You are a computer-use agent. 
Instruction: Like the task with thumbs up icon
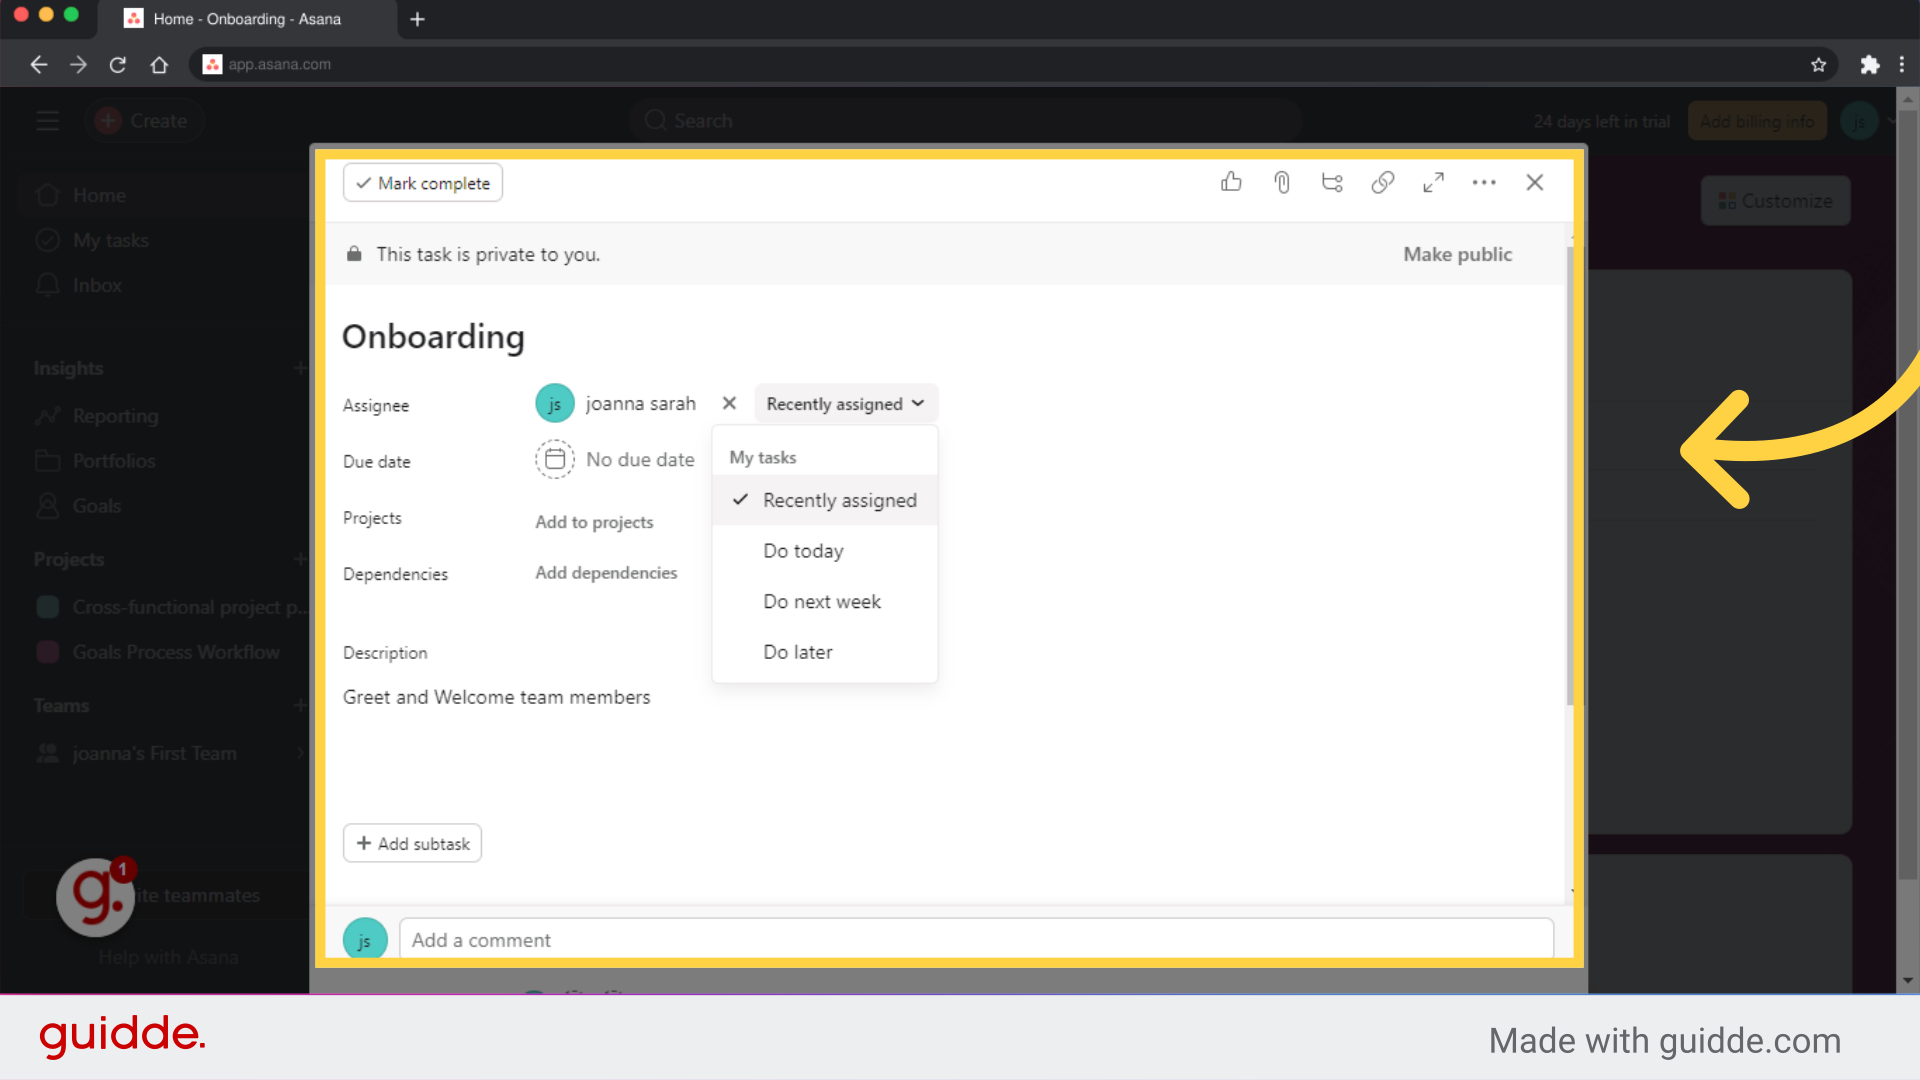click(x=1231, y=182)
